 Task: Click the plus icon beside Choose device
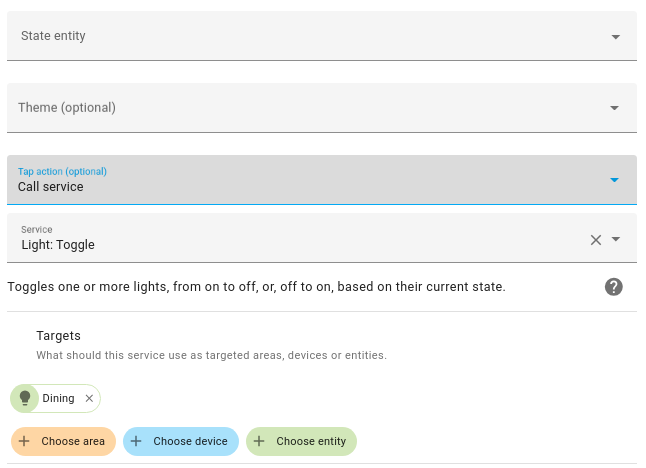(136, 441)
